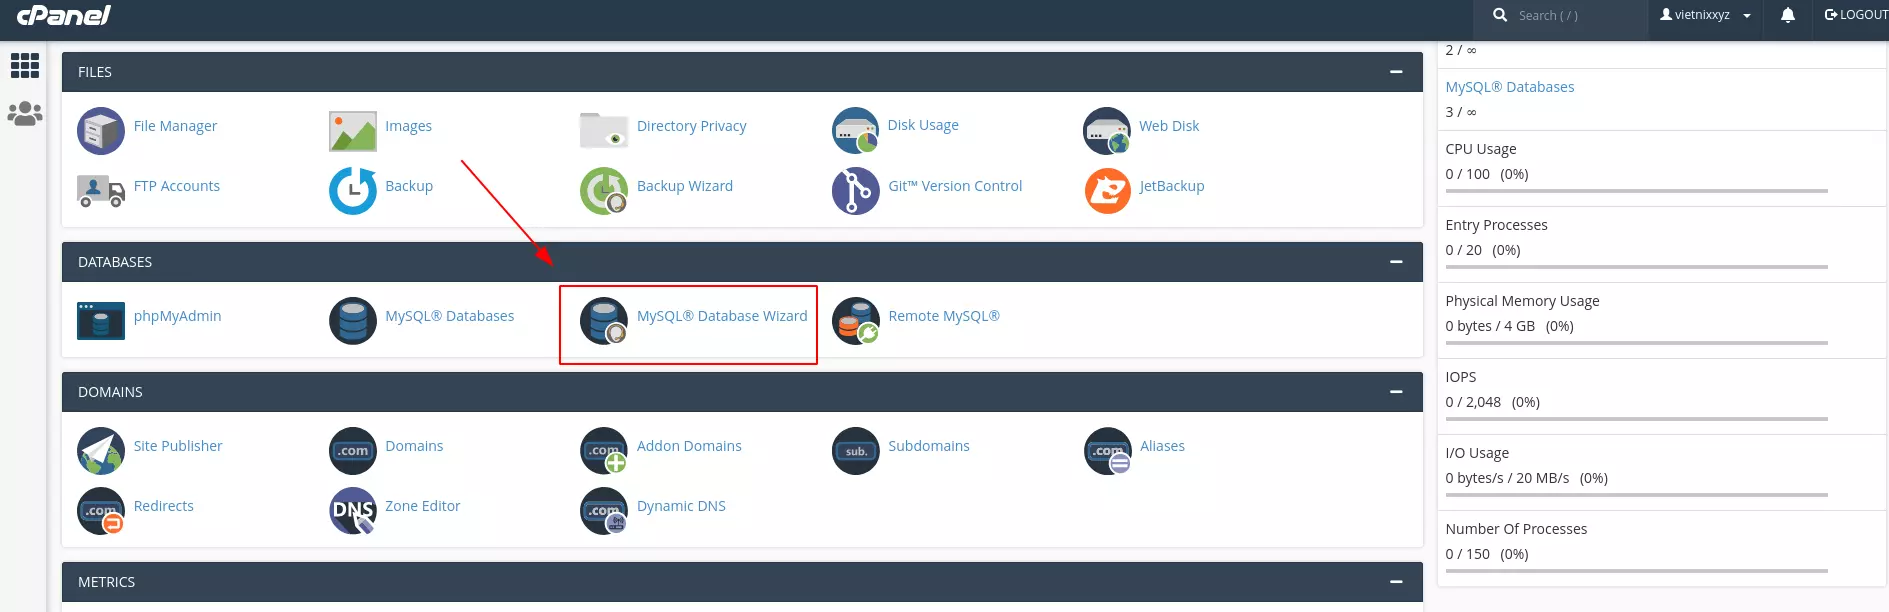Collapse the Domains section
Image resolution: width=1889 pixels, height=612 pixels.
pos(1396,392)
